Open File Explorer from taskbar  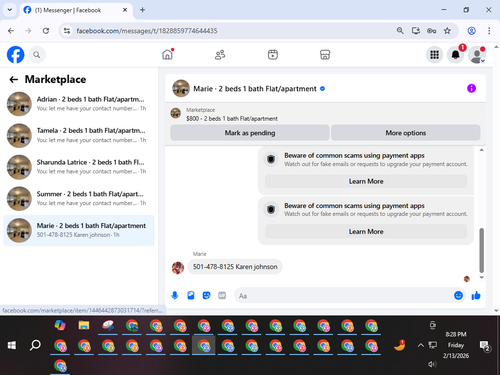84,326
